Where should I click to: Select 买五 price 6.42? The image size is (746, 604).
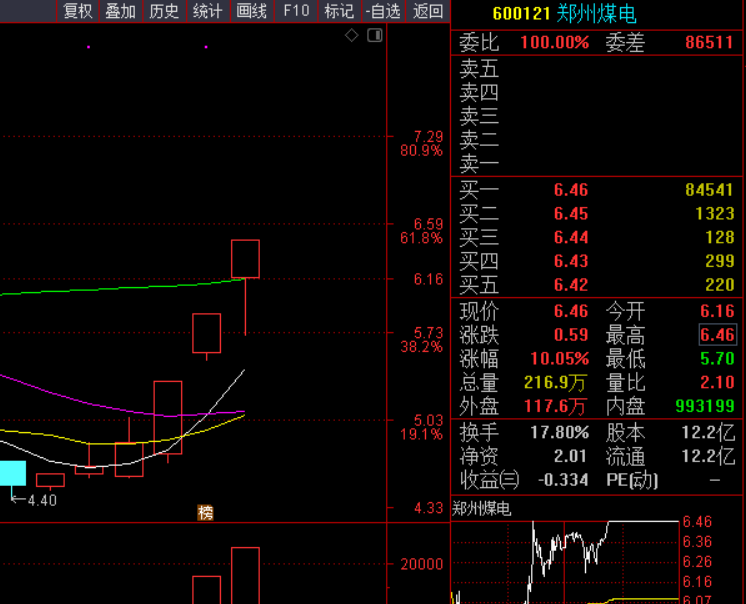coord(571,285)
